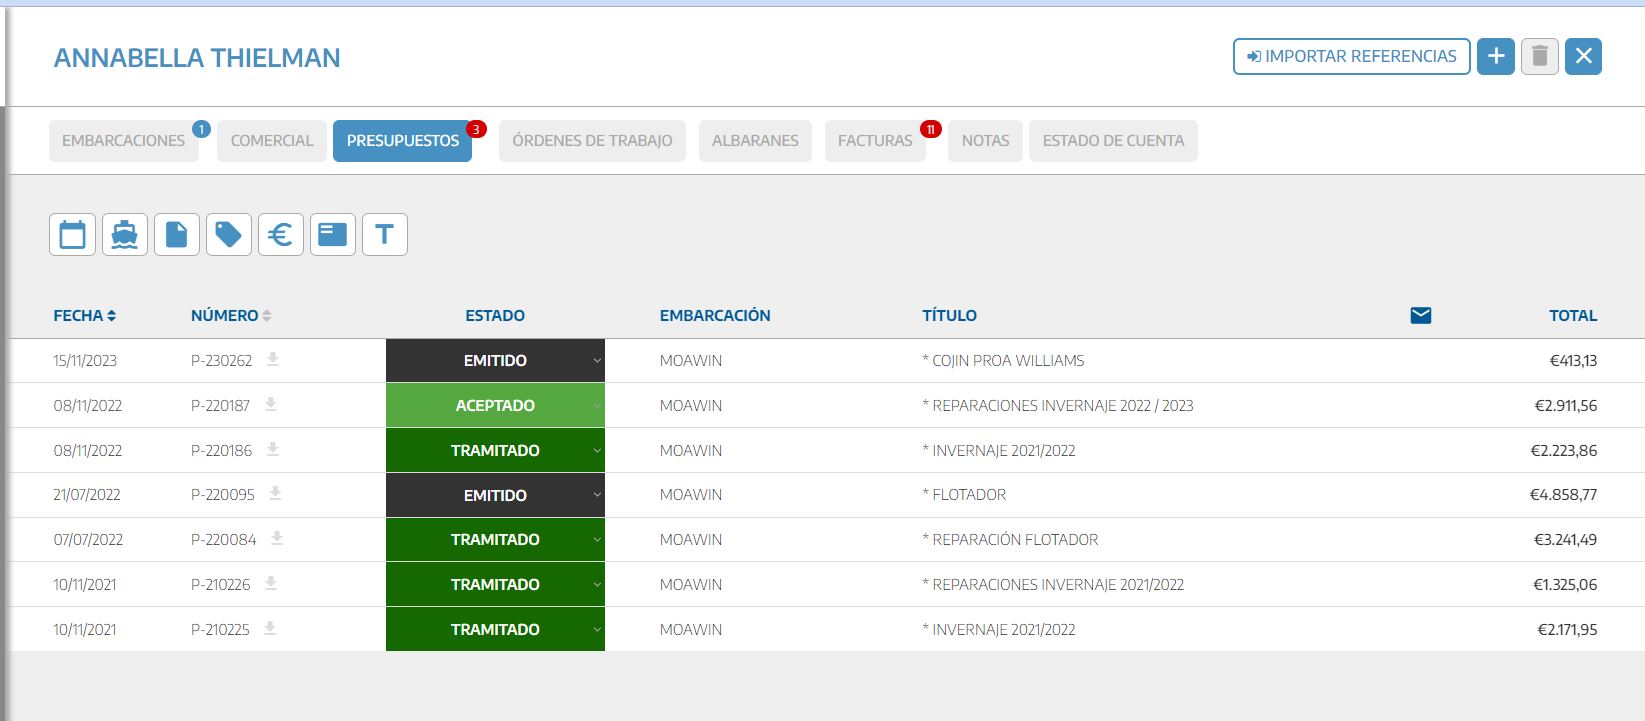Click the euro amount filter icon
Viewport: 1645px width, 721px height.
click(x=281, y=235)
